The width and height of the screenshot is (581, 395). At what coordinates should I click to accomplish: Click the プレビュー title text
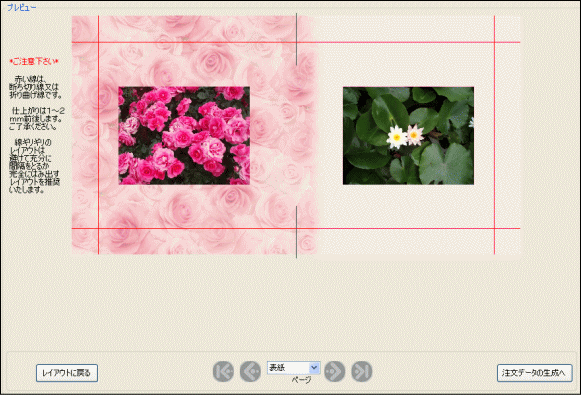tap(22, 7)
